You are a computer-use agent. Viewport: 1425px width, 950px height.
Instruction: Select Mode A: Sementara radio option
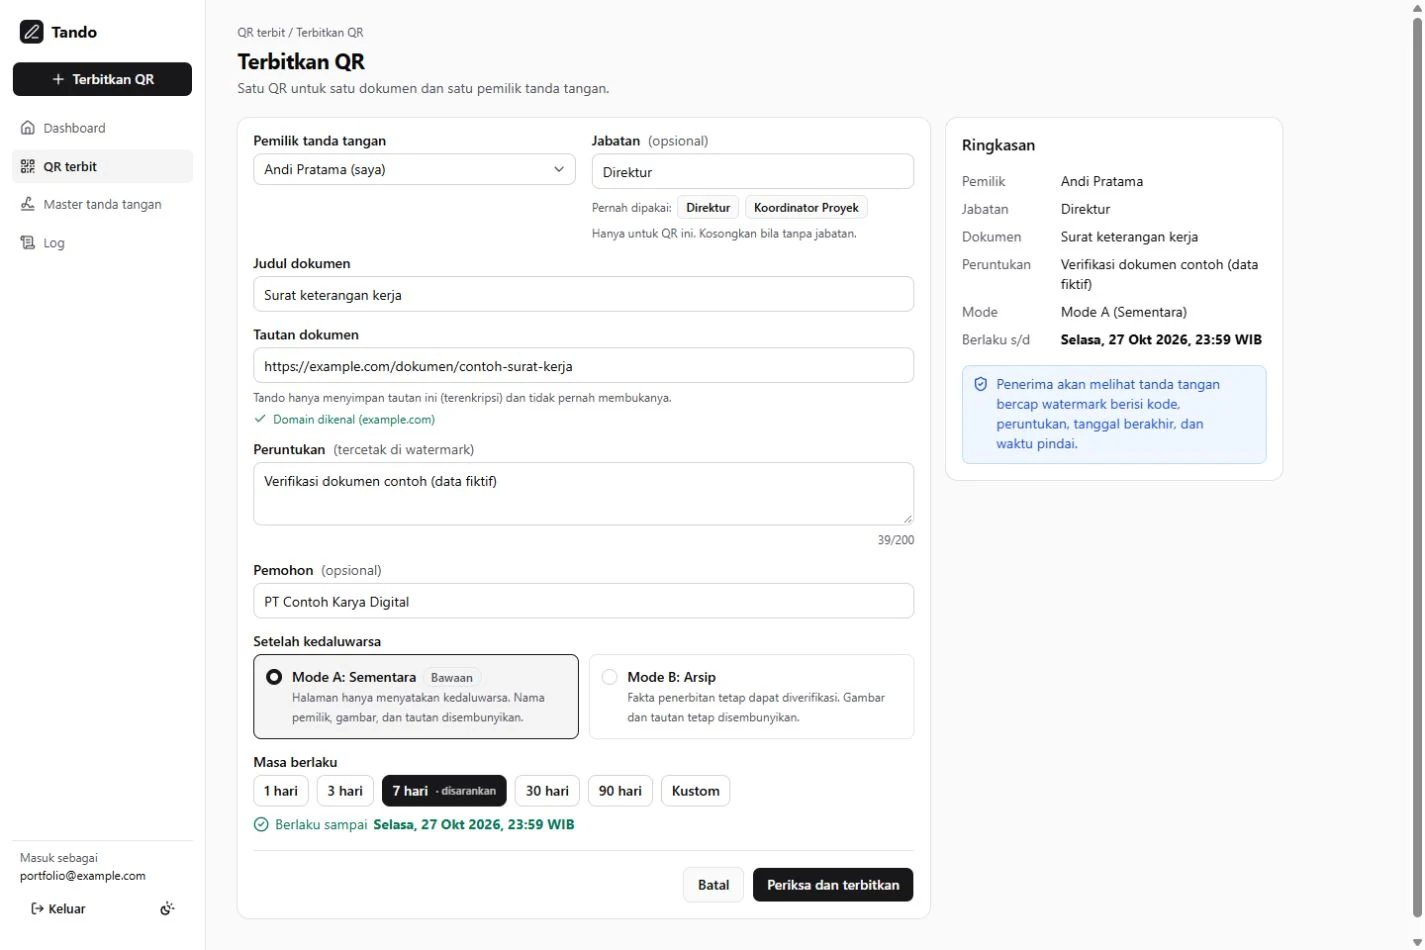(416, 696)
